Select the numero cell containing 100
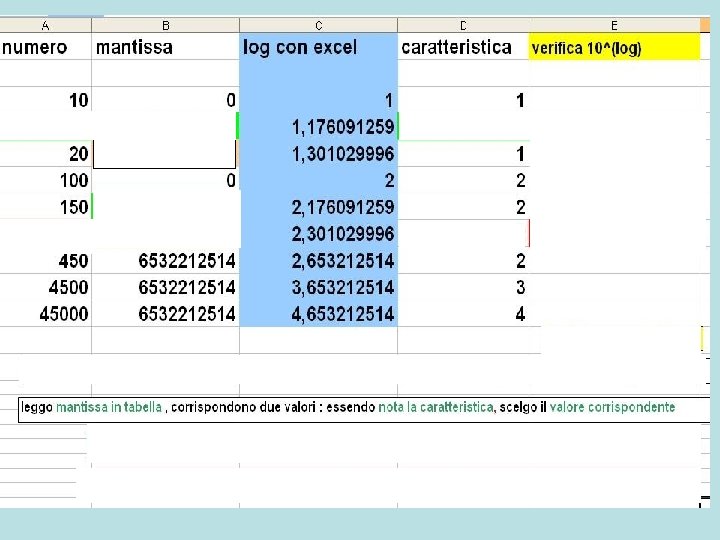The image size is (720, 540). pyautogui.click(x=45, y=180)
